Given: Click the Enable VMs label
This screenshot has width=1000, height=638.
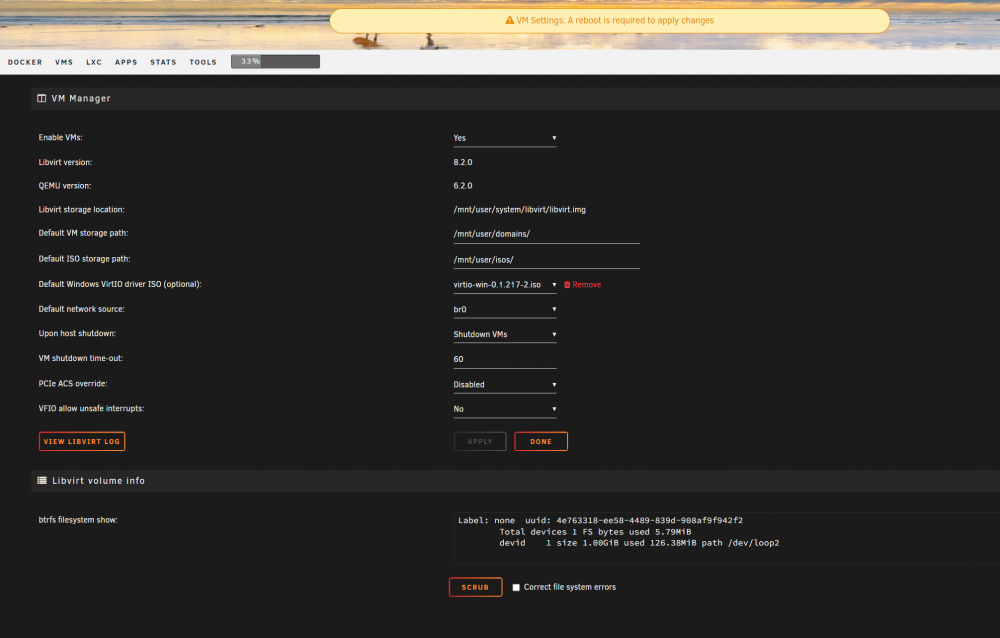Looking at the screenshot, I should 61,137.
